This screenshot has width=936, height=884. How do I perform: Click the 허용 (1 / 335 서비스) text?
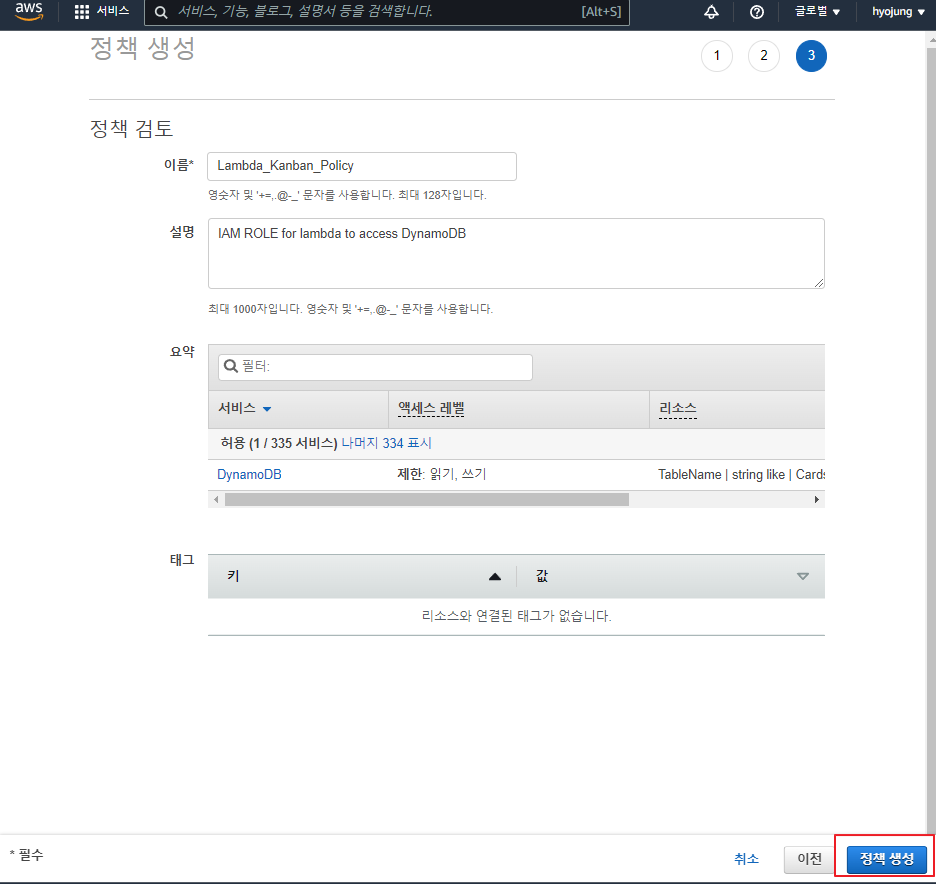click(279, 443)
